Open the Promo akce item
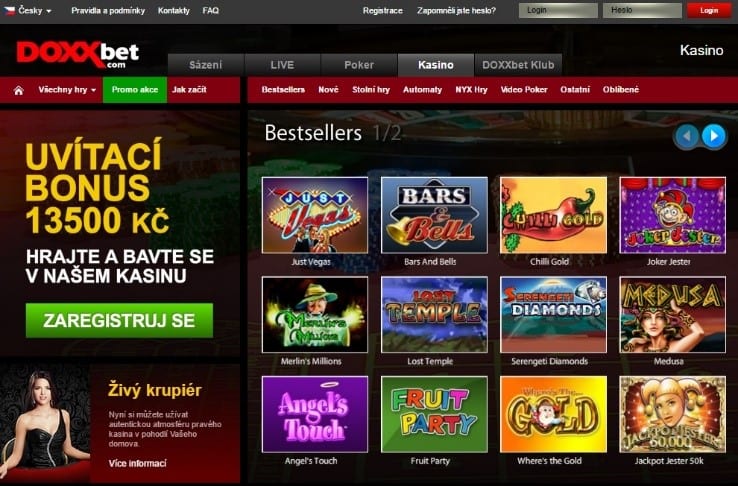 135,90
